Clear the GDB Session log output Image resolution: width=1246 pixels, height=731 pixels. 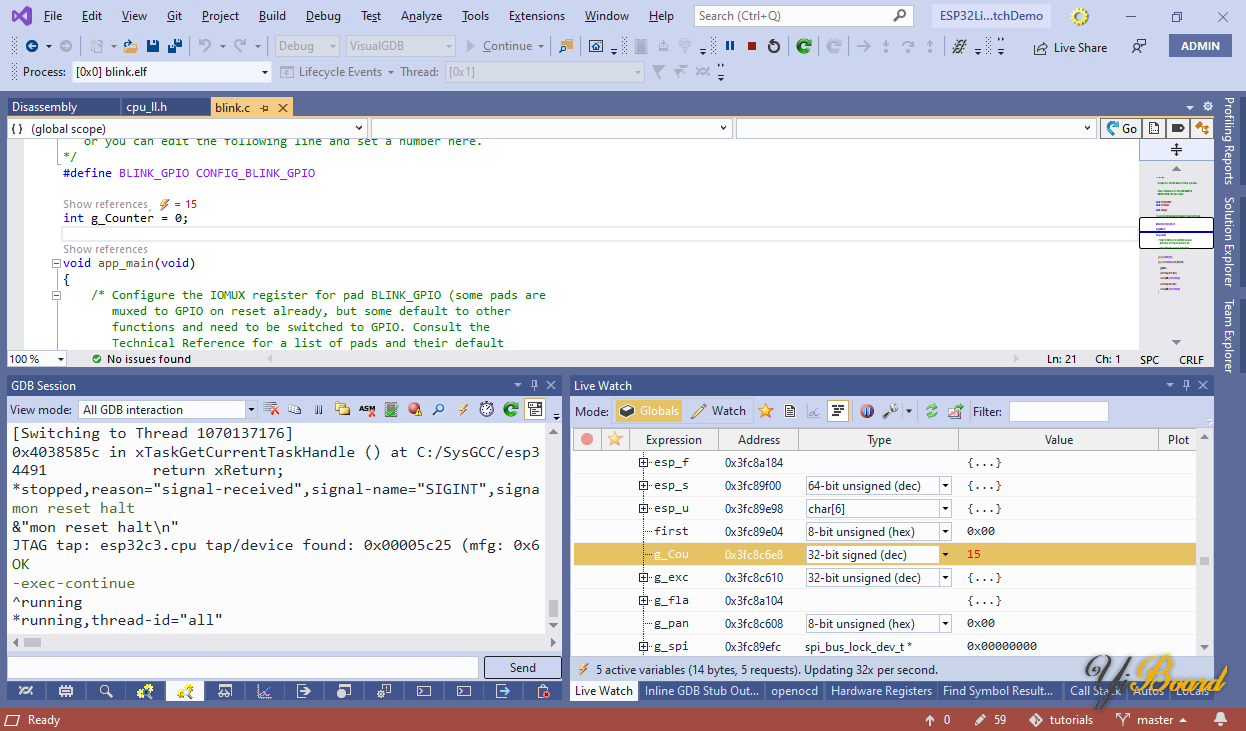pyautogui.click(x=271, y=409)
